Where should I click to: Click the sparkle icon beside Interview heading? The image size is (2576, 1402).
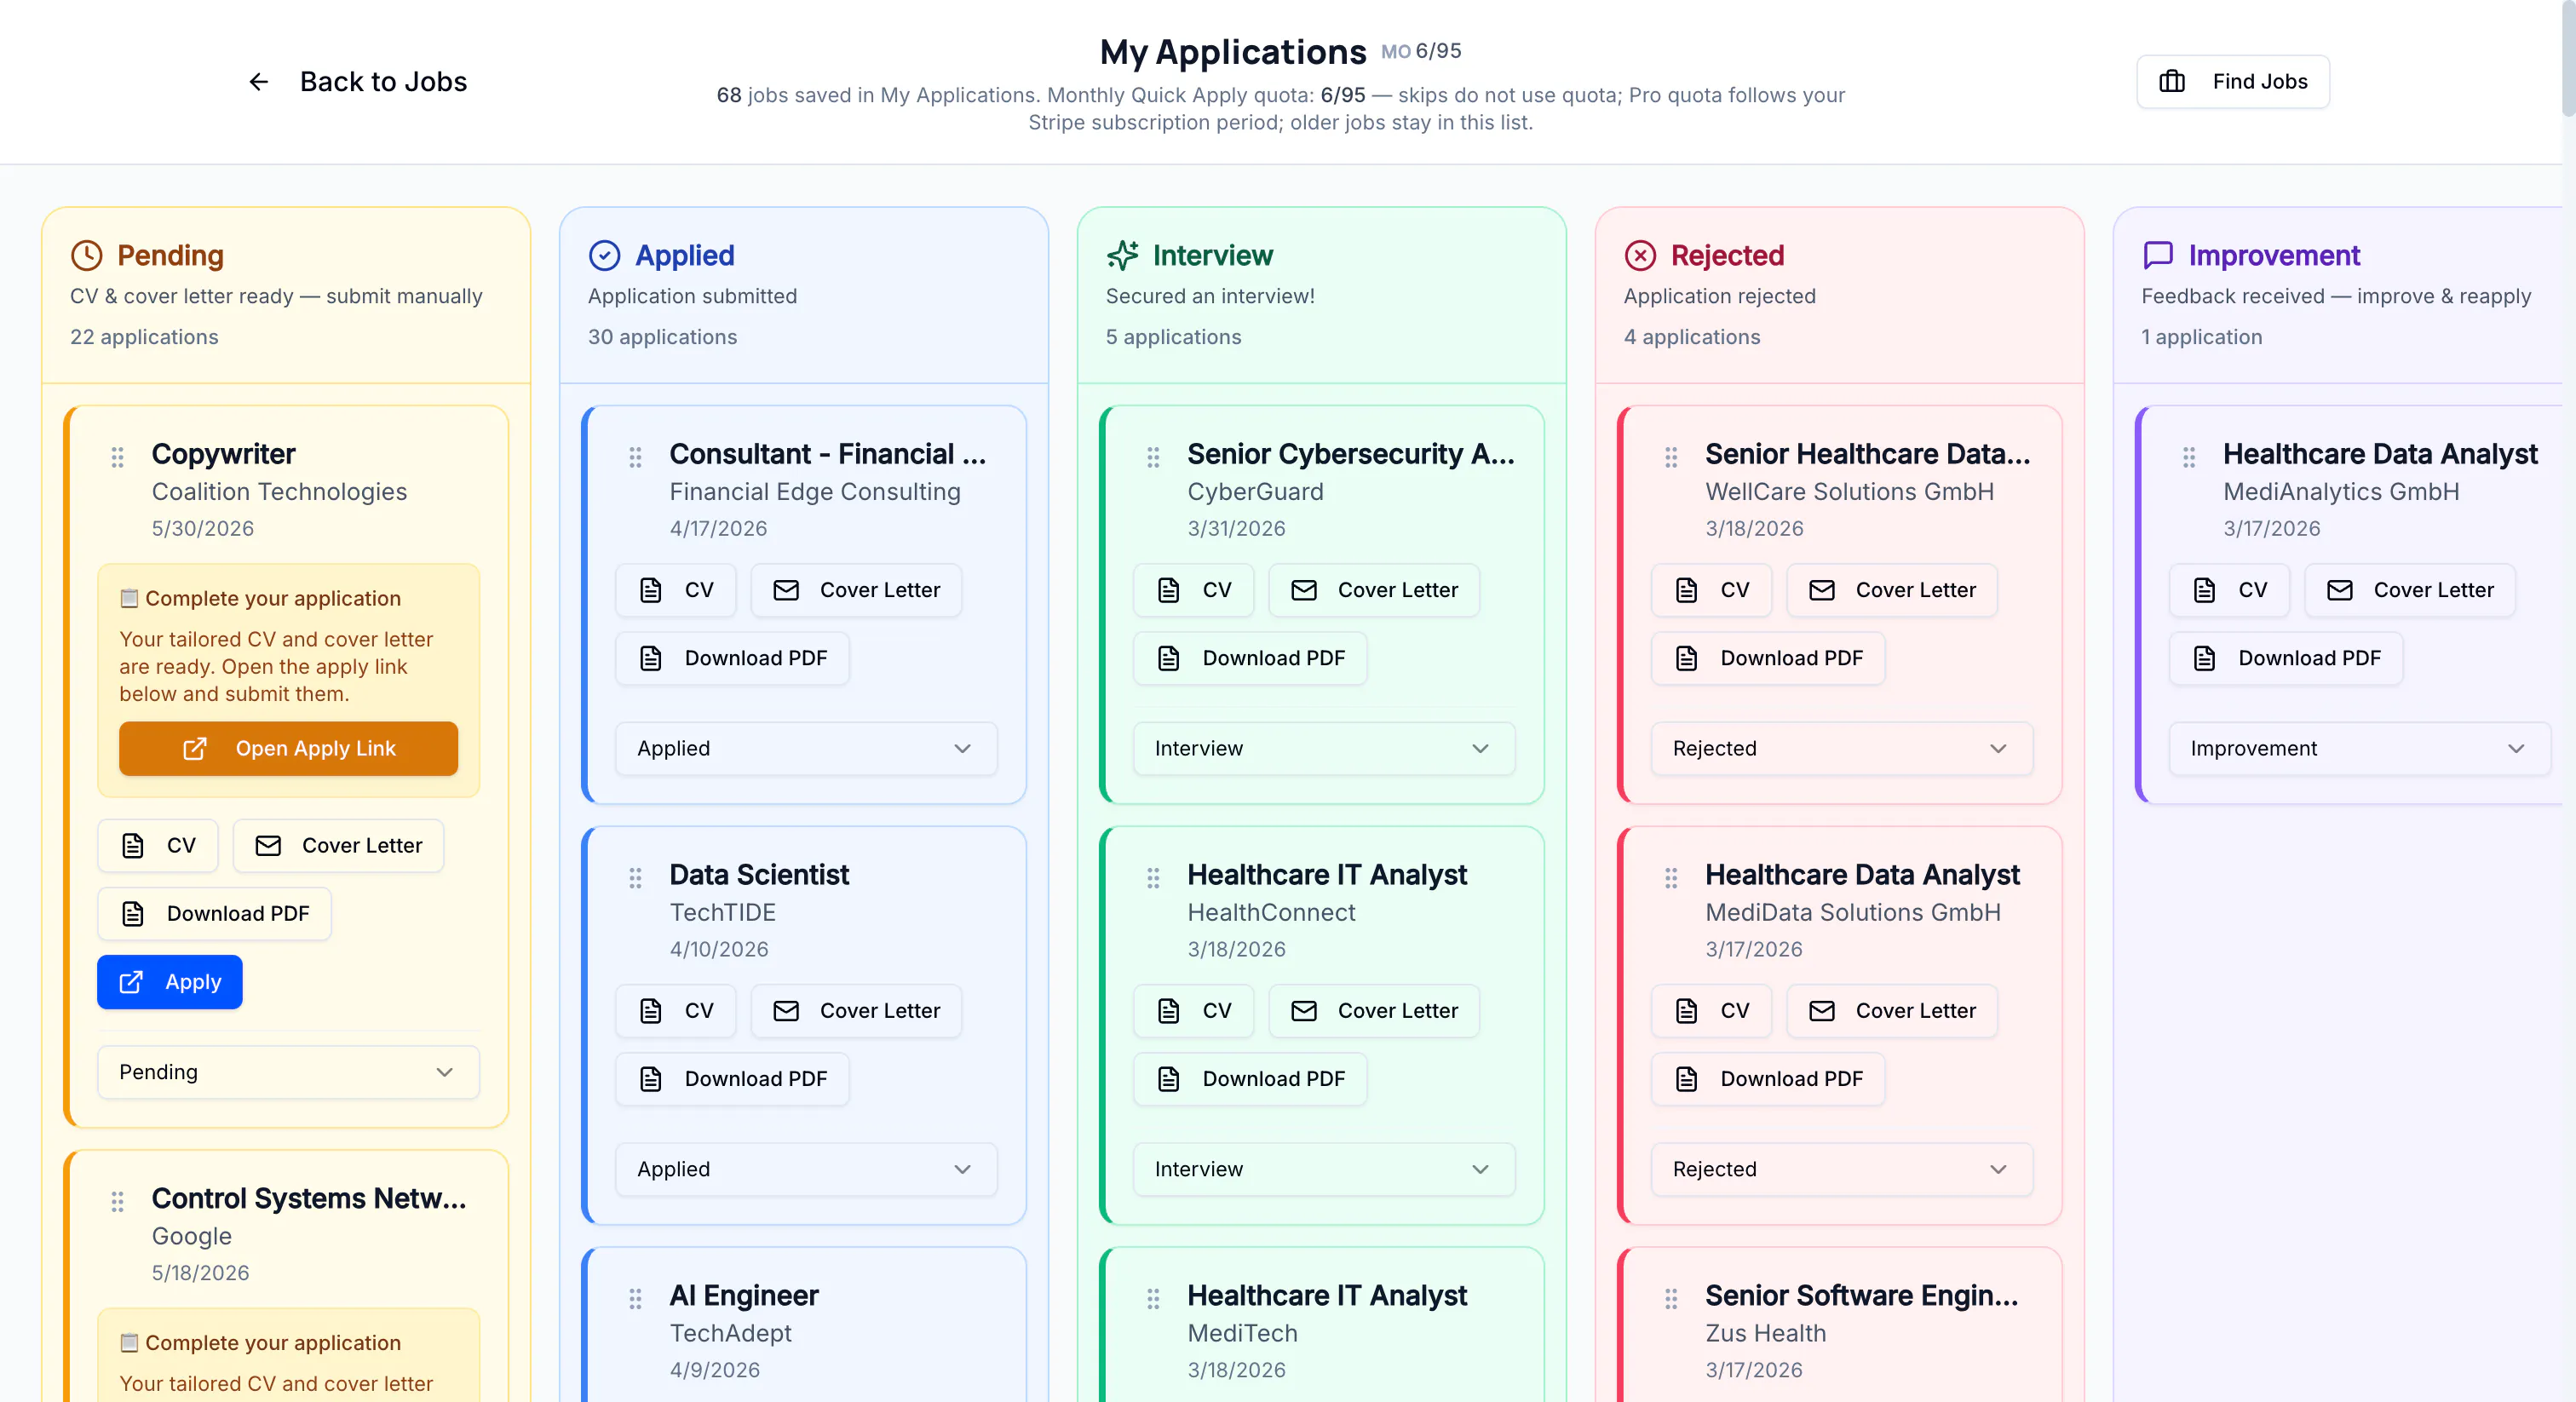(x=1123, y=256)
